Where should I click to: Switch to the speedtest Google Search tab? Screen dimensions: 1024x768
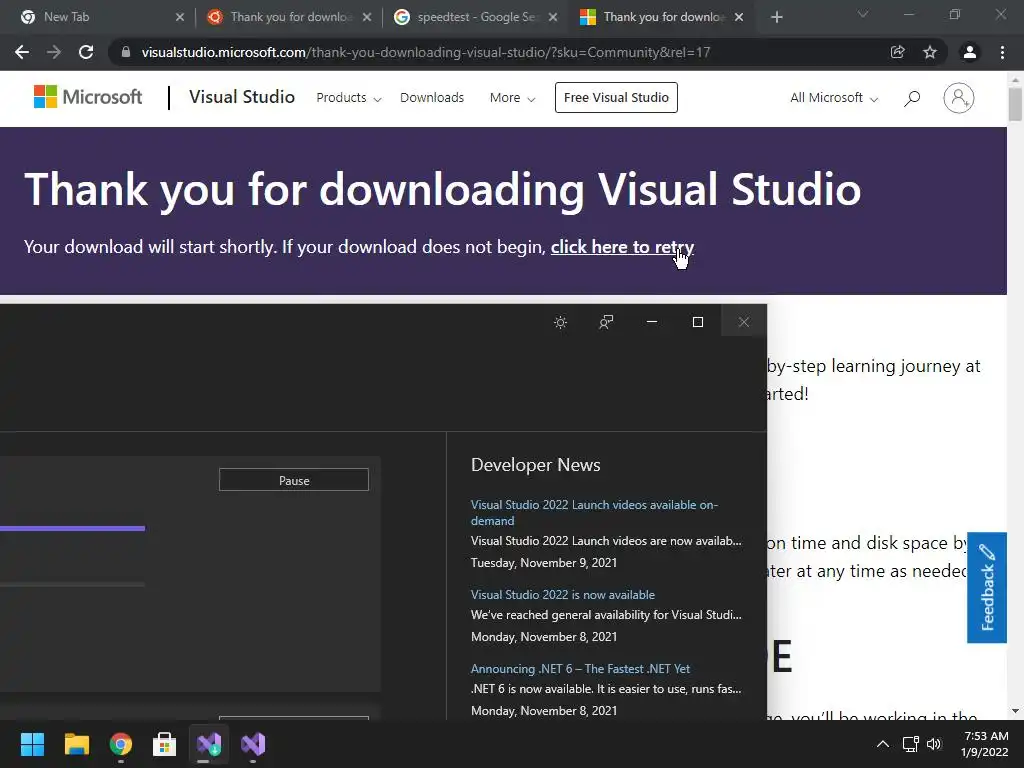(474, 17)
